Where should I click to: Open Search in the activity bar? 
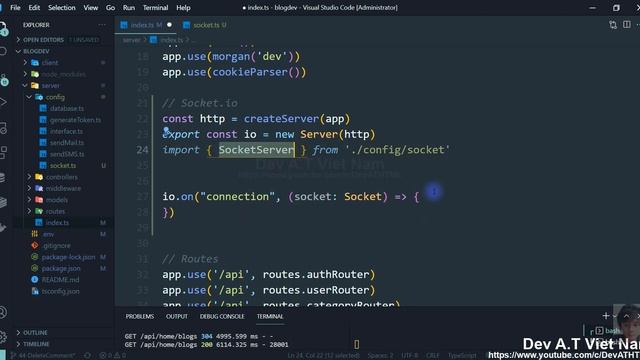tap(3, 51)
